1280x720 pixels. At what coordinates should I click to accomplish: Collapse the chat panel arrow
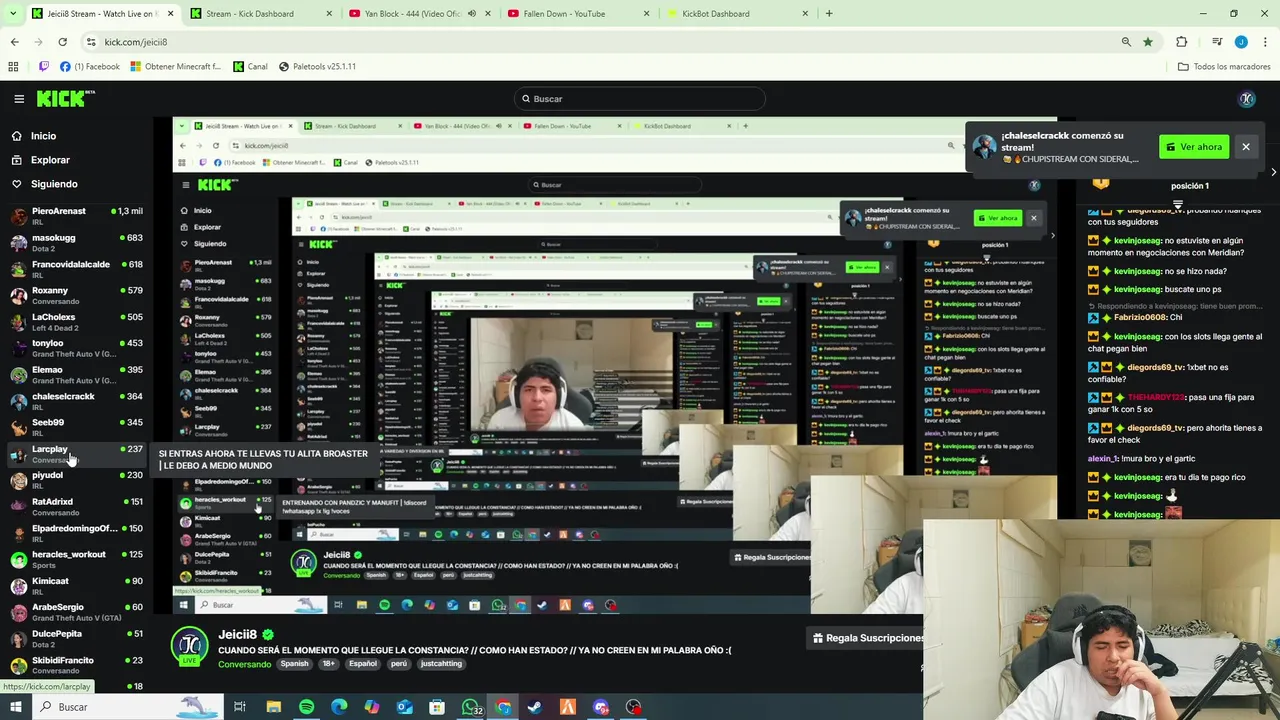pyautogui.click(x=1273, y=172)
